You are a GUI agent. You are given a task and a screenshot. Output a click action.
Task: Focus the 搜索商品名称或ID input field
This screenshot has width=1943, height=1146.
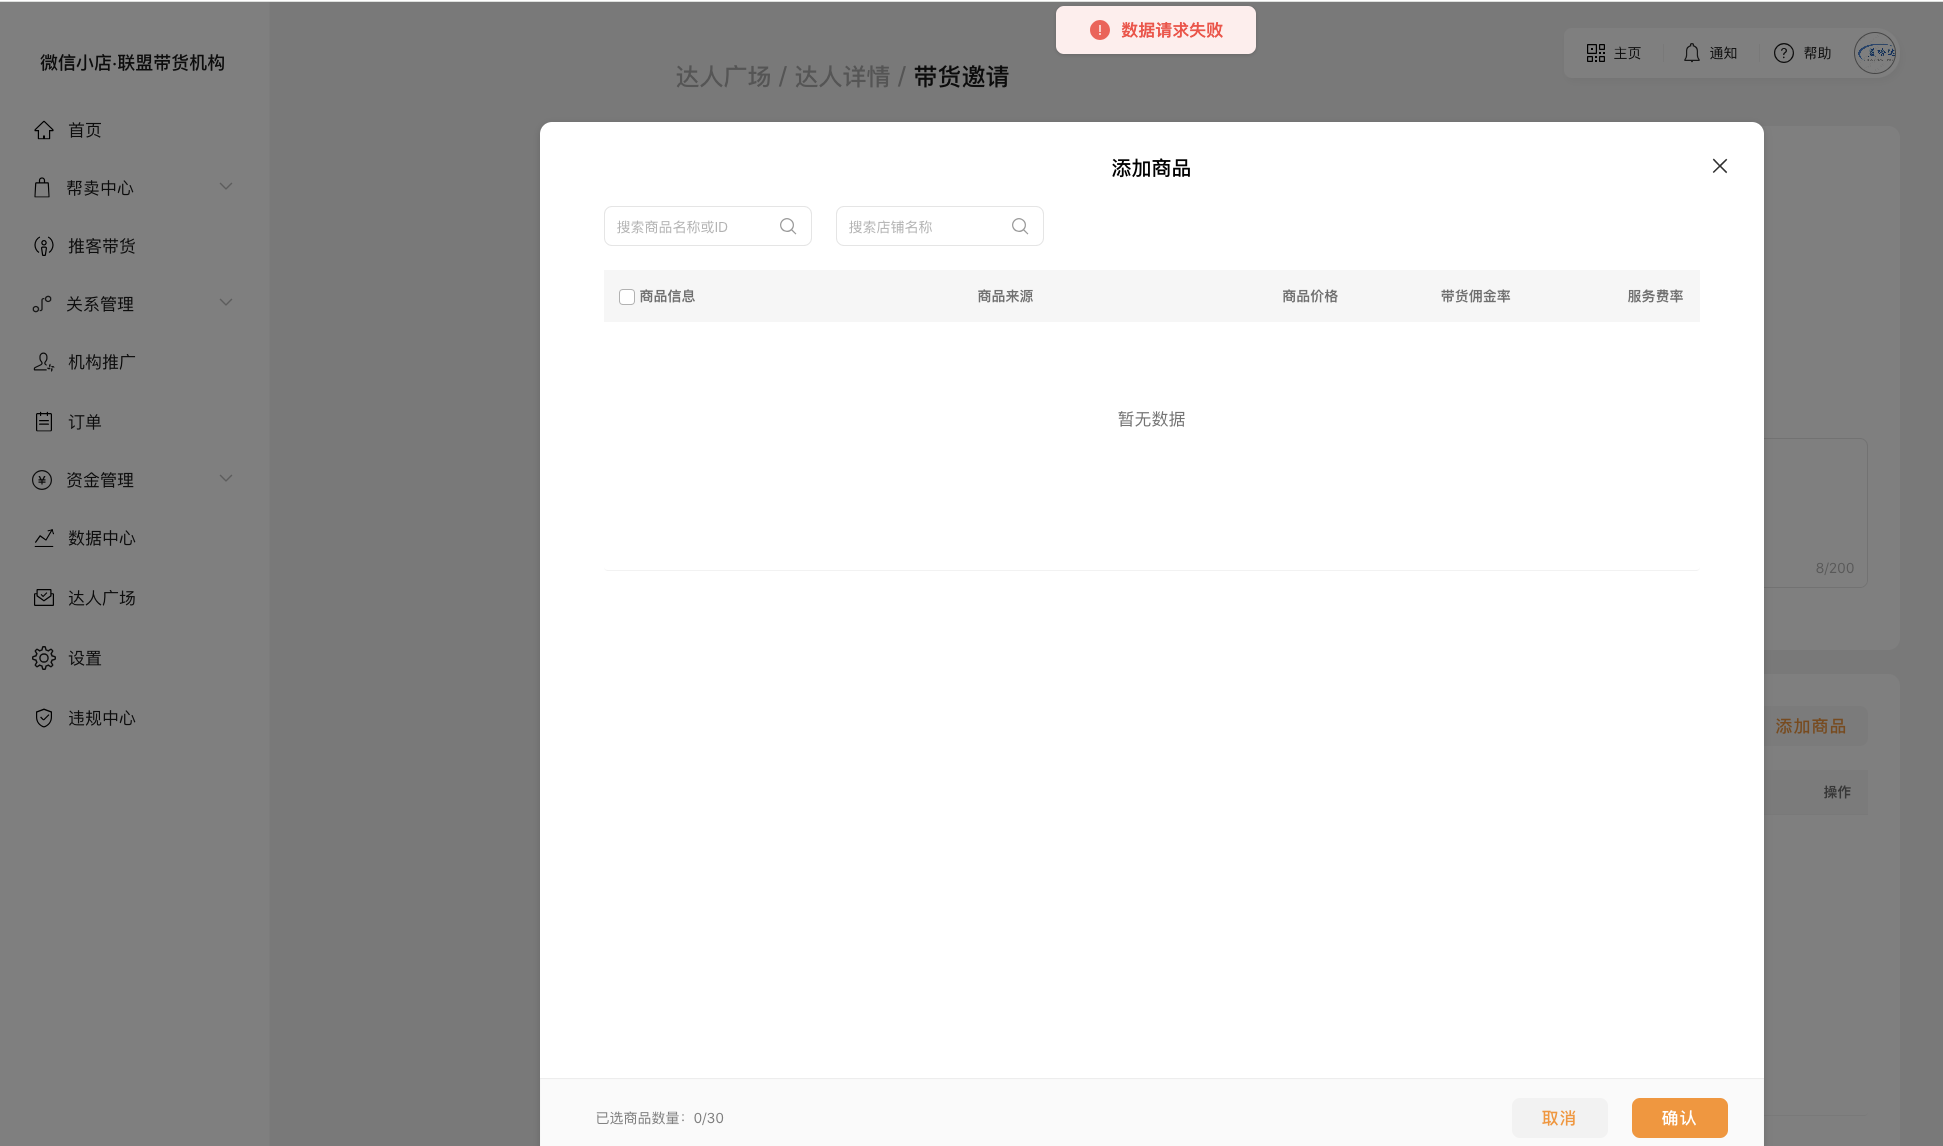tap(692, 227)
